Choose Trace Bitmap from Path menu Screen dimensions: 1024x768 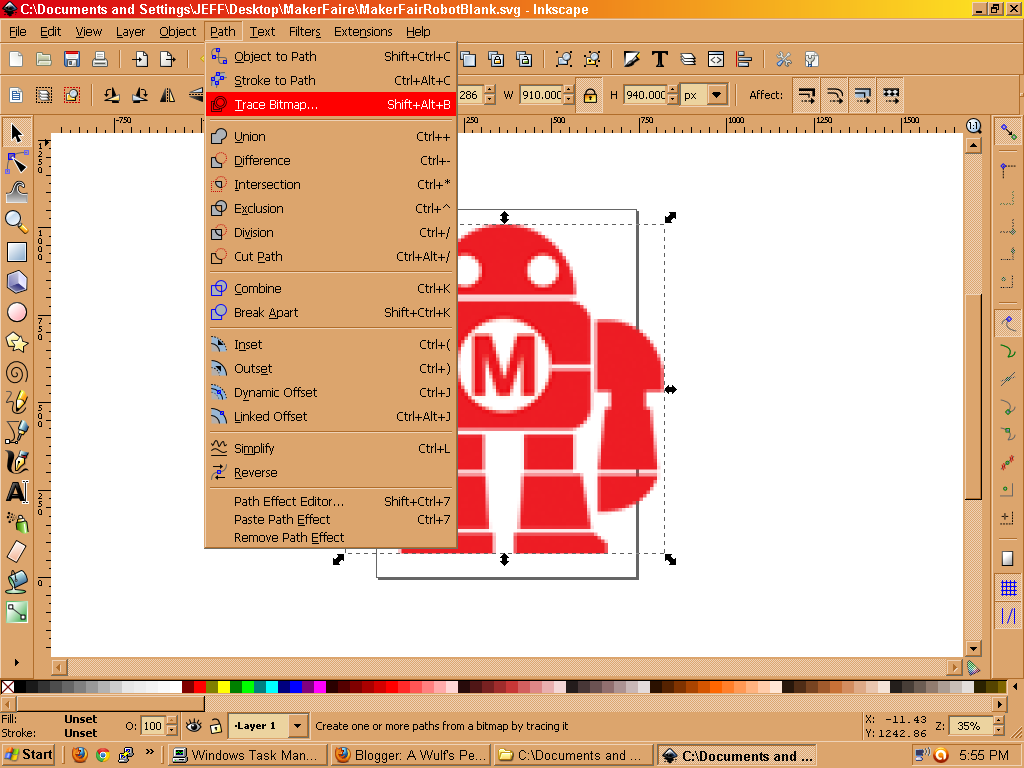330,104
